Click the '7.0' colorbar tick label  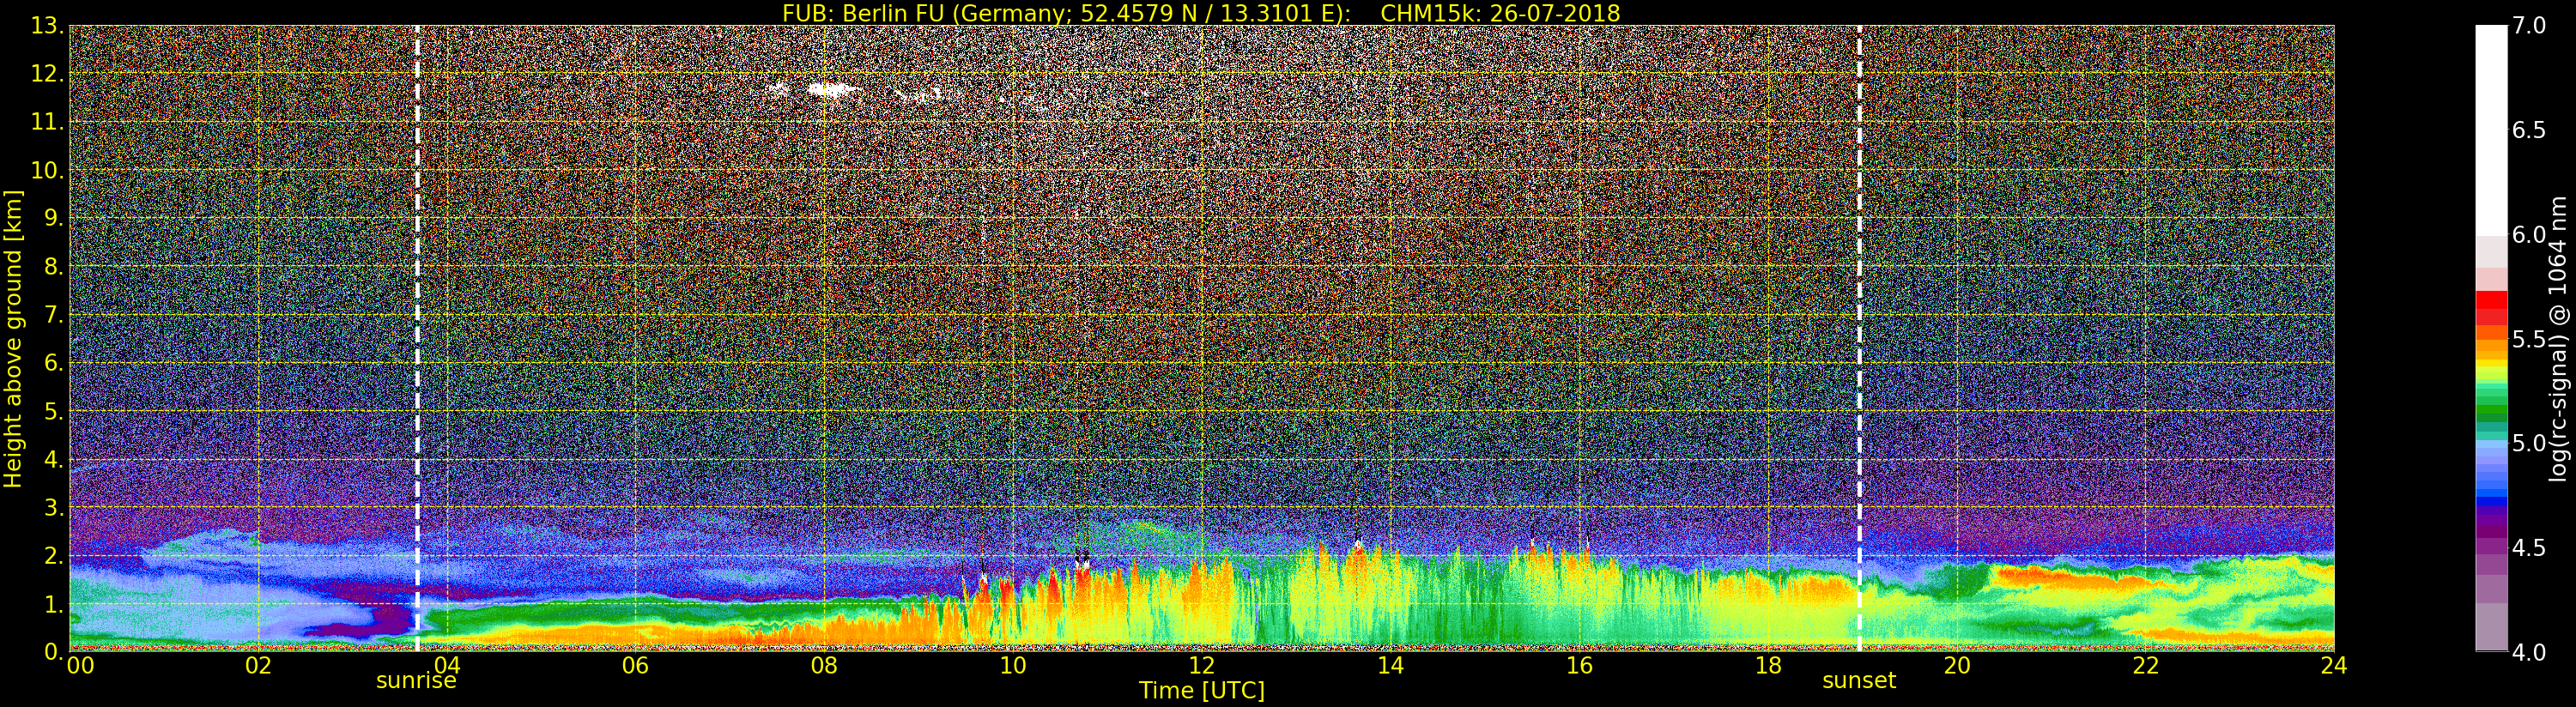click(x=2529, y=26)
